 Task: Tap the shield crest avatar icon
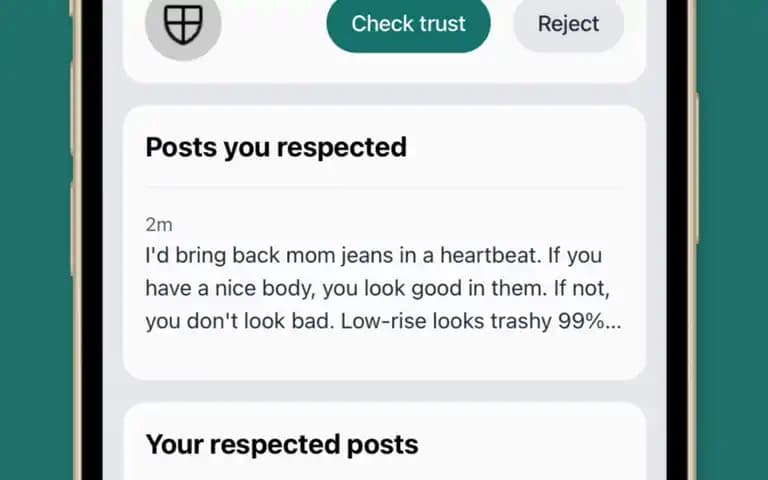pos(183,24)
